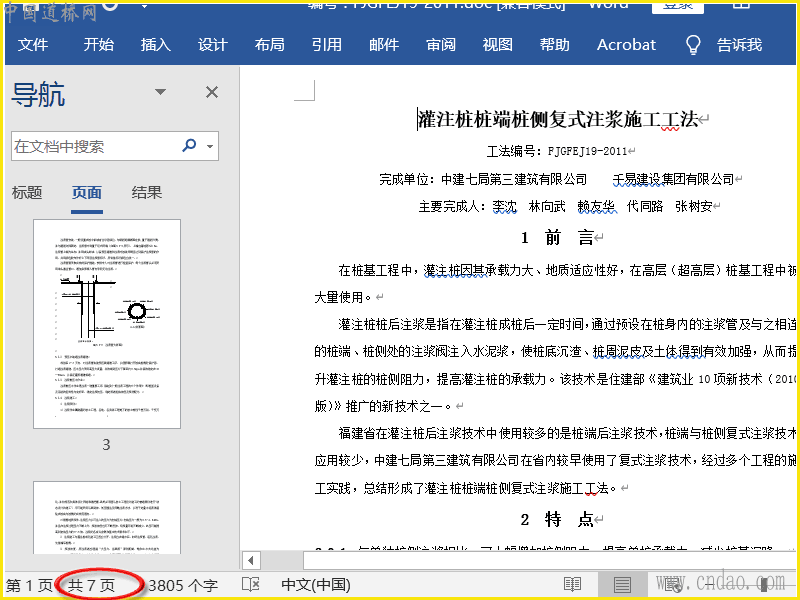Change language 中文(中国) in status bar
This screenshot has height=600, width=800.
[x=316, y=585]
